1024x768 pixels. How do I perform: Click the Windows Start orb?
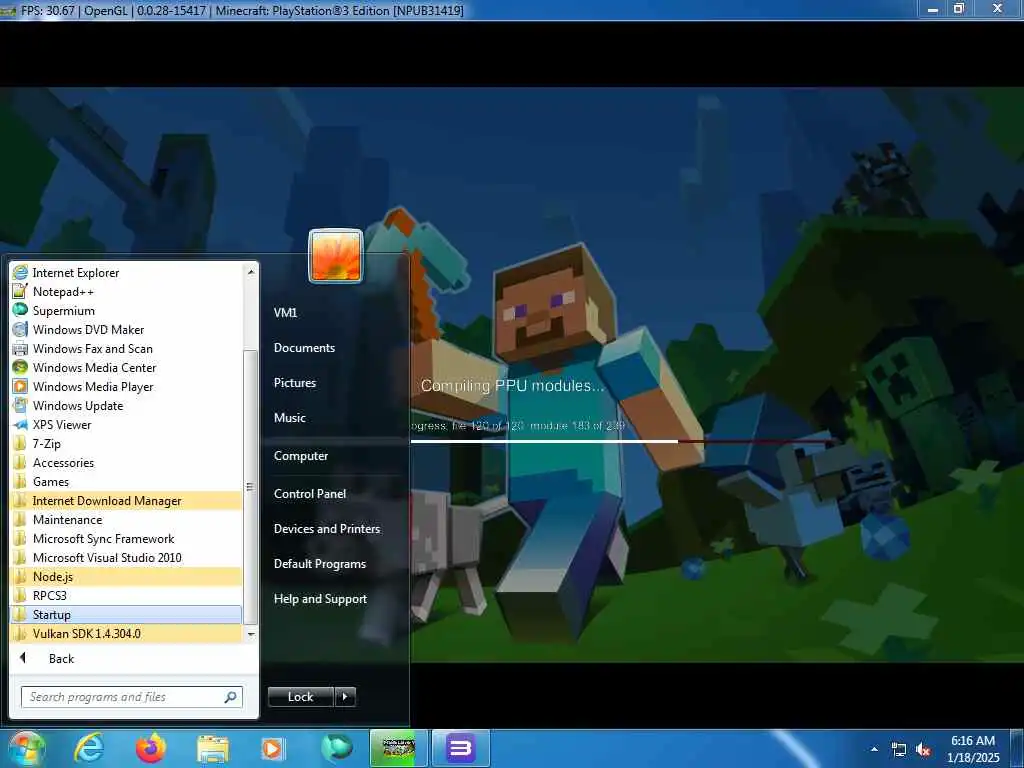point(26,748)
